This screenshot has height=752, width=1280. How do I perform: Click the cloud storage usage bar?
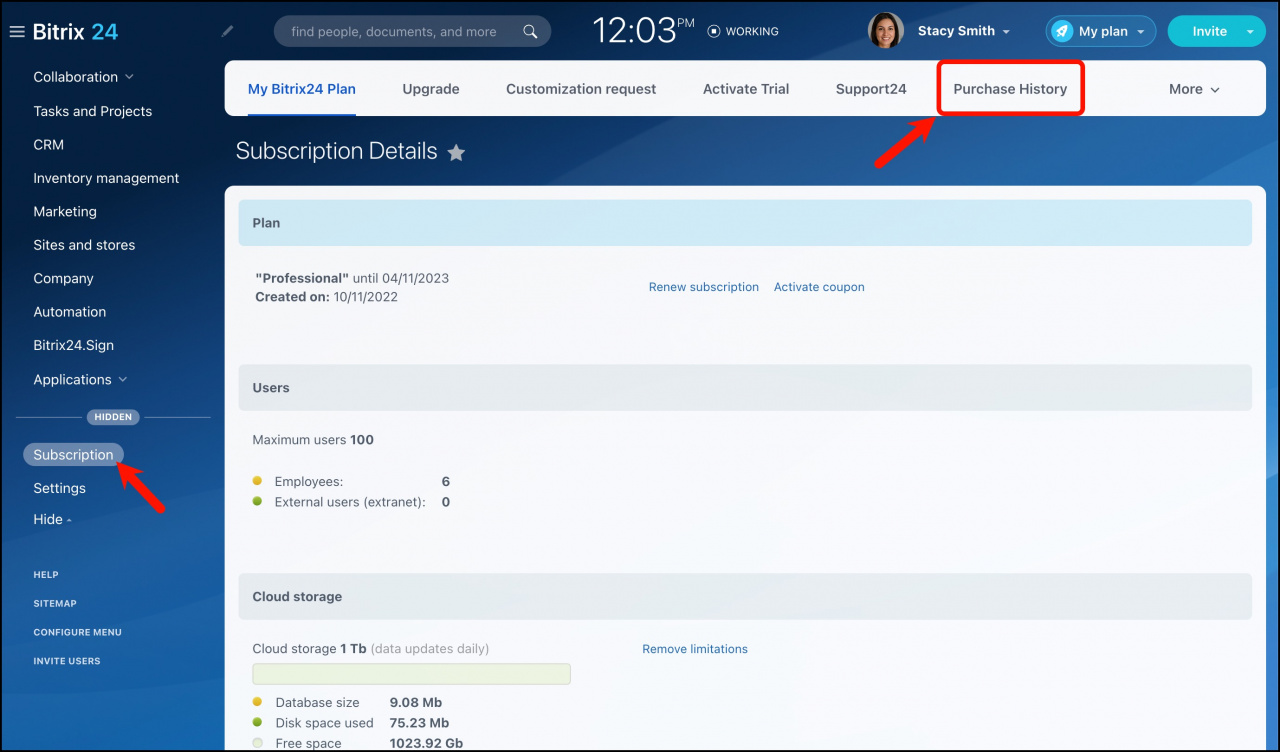pyautogui.click(x=411, y=674)
